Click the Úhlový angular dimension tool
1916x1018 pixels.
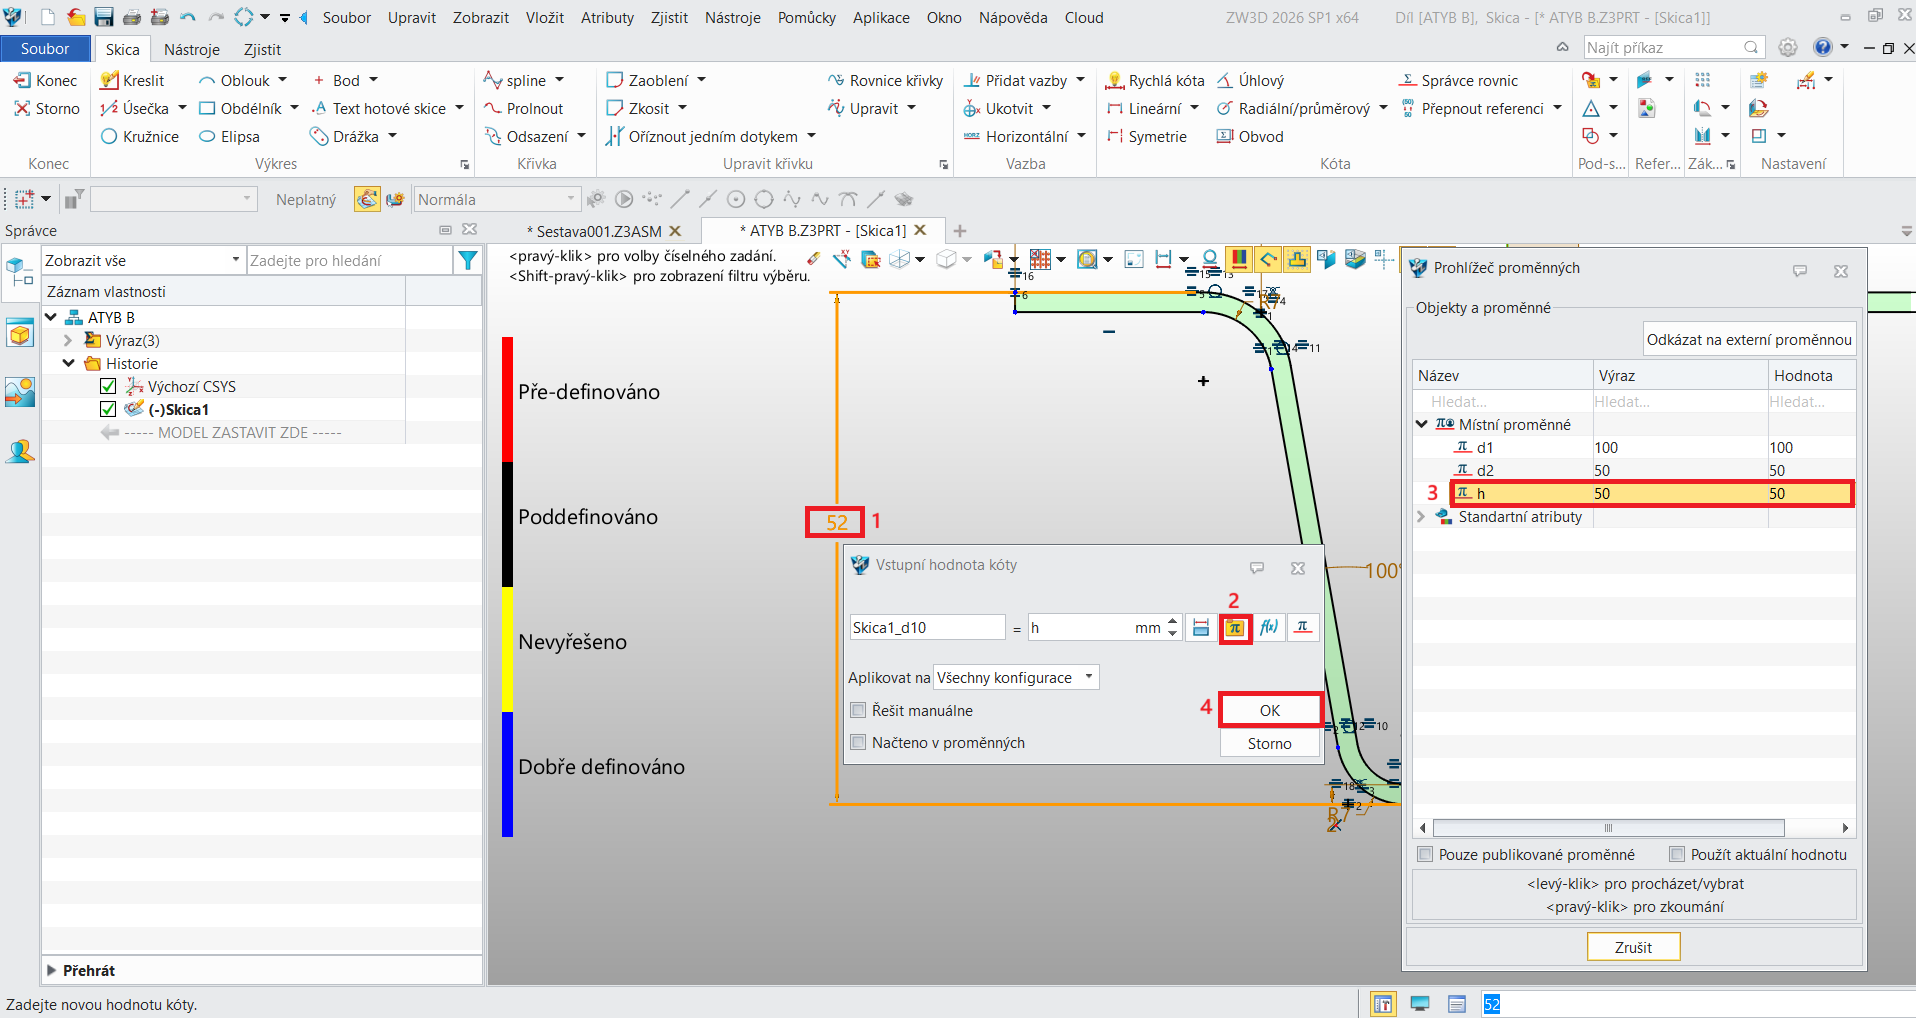1251,80
